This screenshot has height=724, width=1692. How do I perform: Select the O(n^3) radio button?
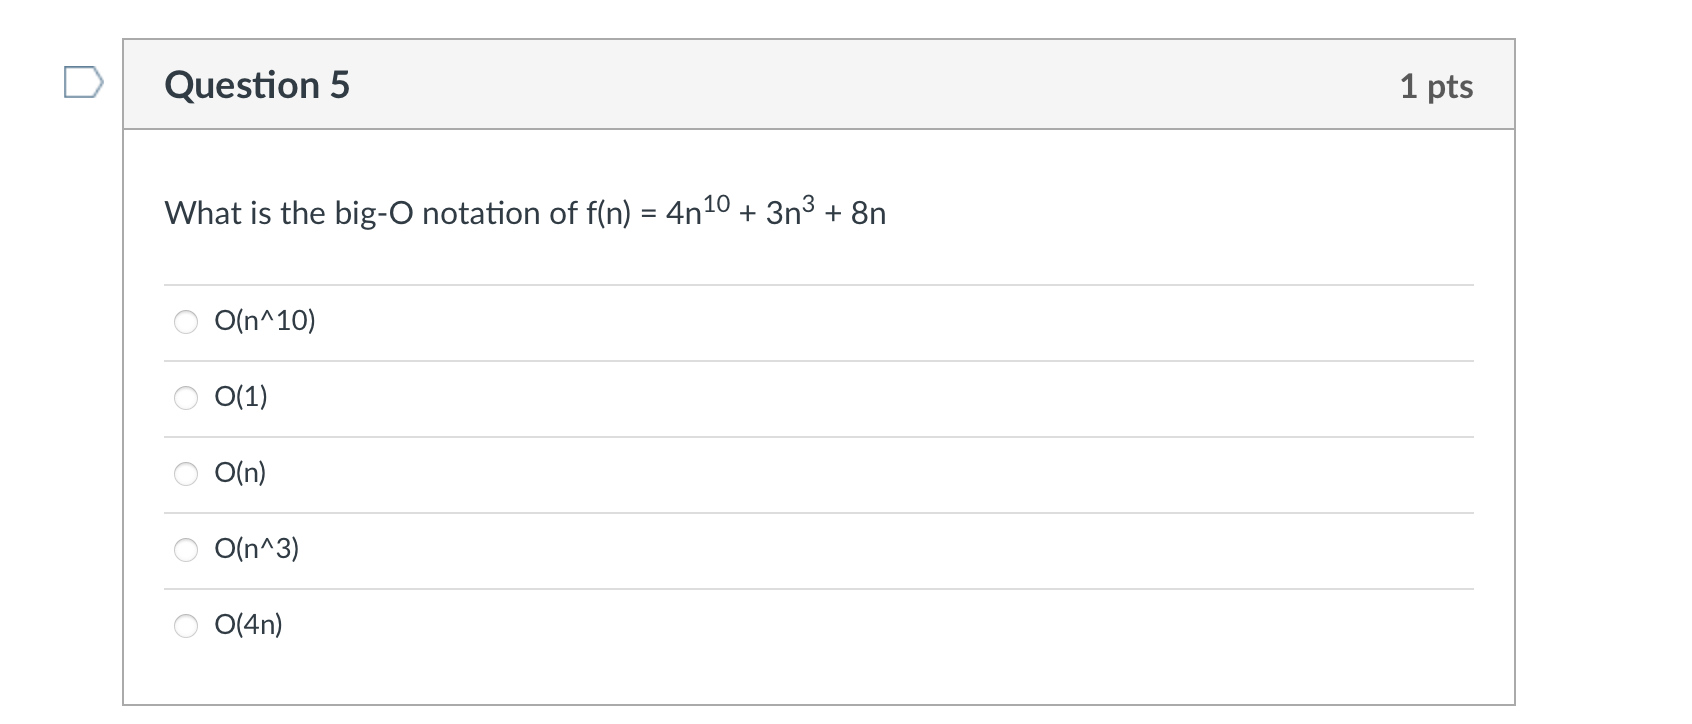186,548
